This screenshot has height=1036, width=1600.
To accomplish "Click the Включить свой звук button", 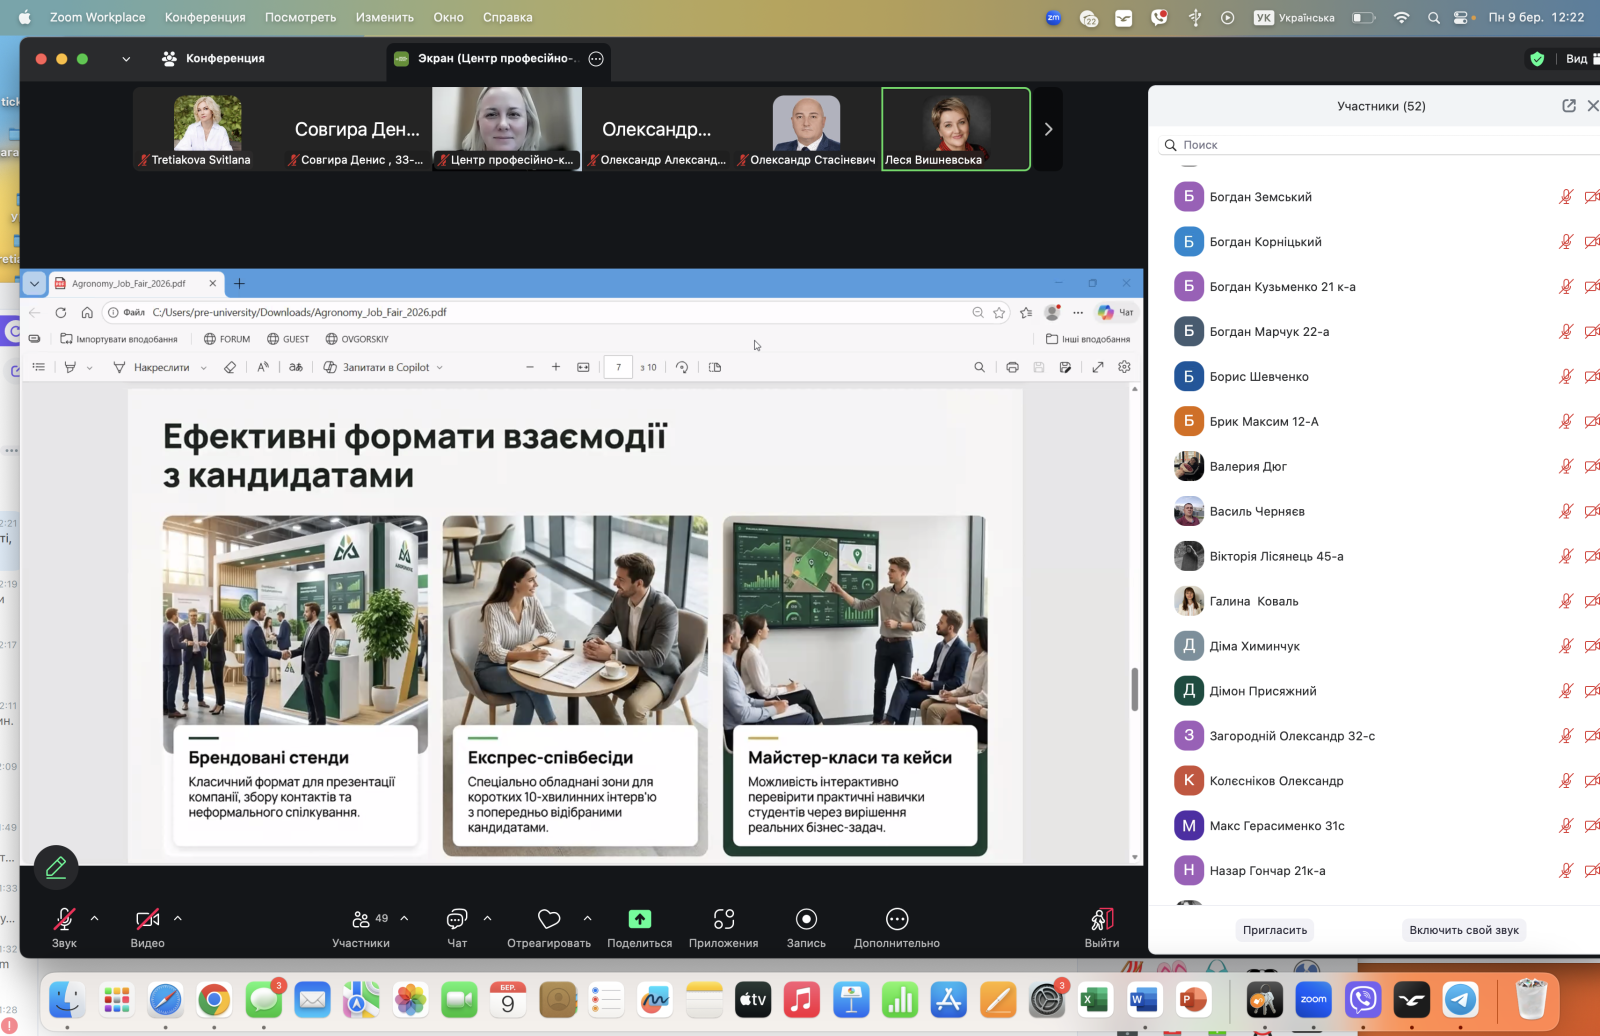I will pyautogui.click(x=1463, y=930).
